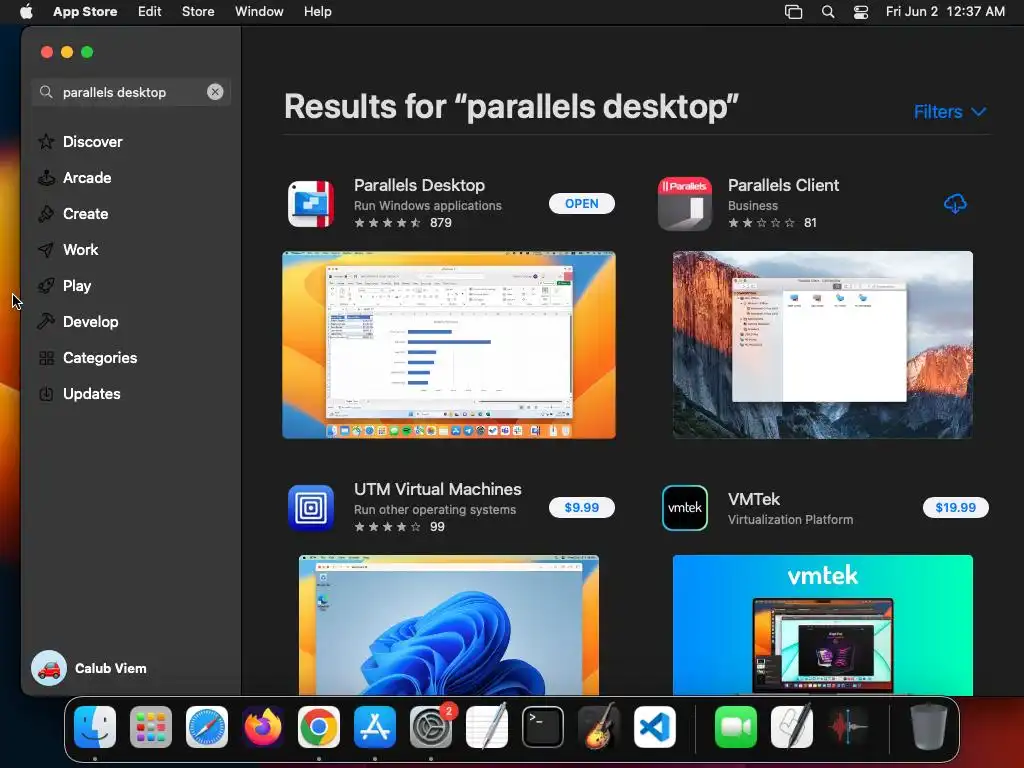Open the Voice Memos icon in Dock
Image resolution: width=1024 pixels, height=768 pixels.
coord(848,727)
